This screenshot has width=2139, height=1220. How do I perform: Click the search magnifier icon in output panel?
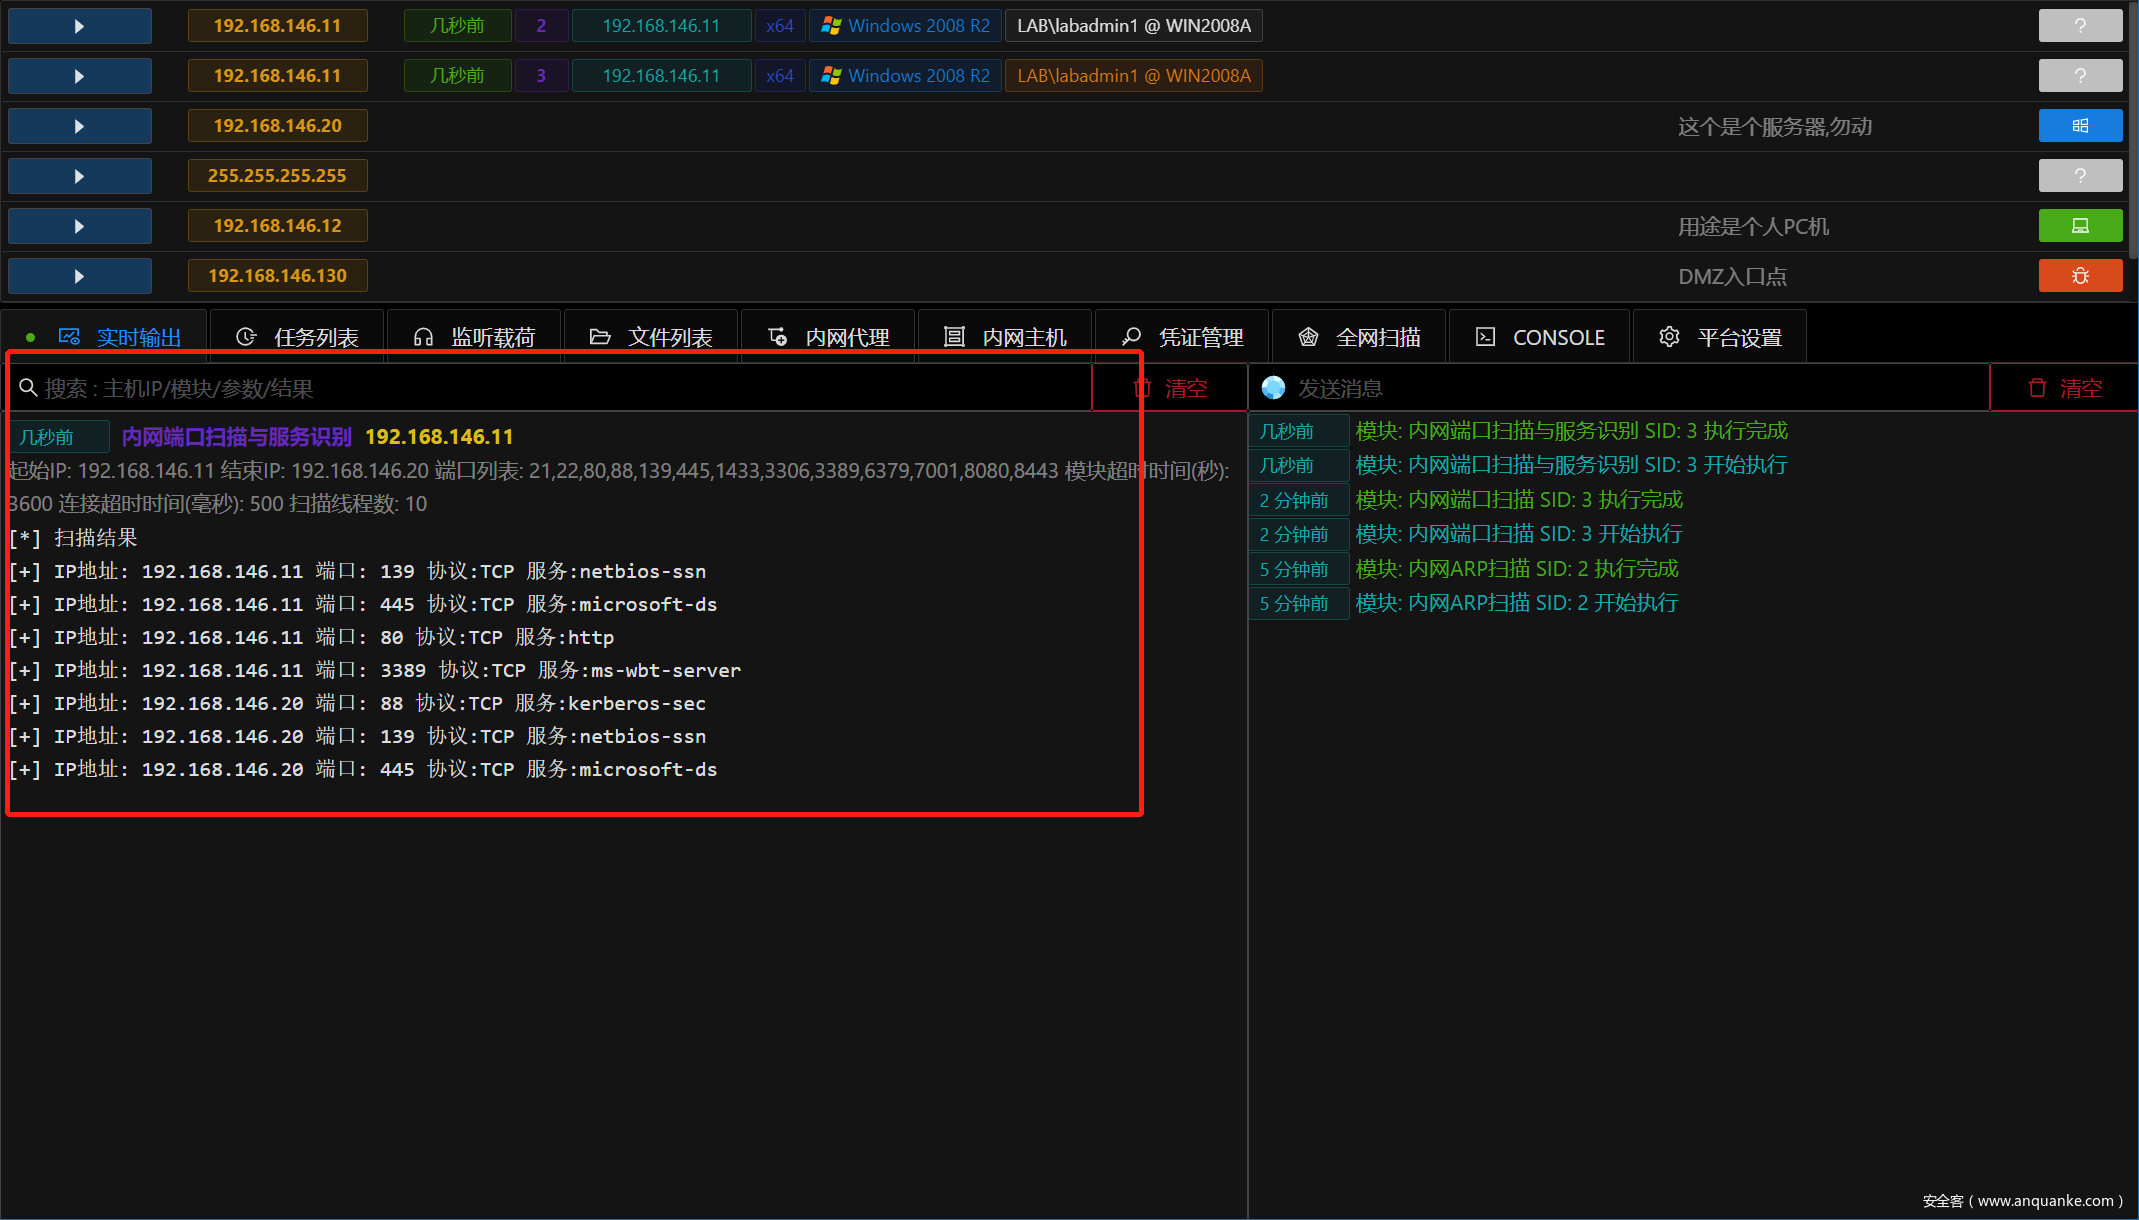point(28,388)
